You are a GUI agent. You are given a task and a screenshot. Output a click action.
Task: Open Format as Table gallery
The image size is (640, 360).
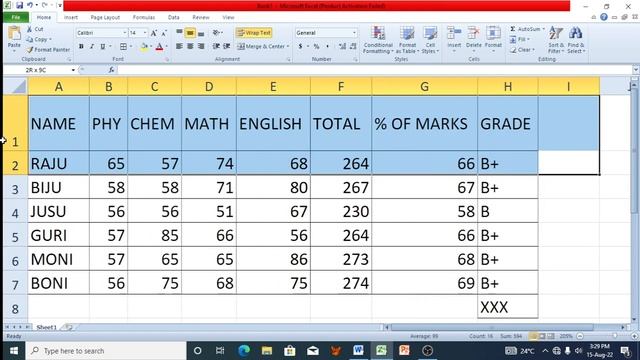[x=407, y=40]
